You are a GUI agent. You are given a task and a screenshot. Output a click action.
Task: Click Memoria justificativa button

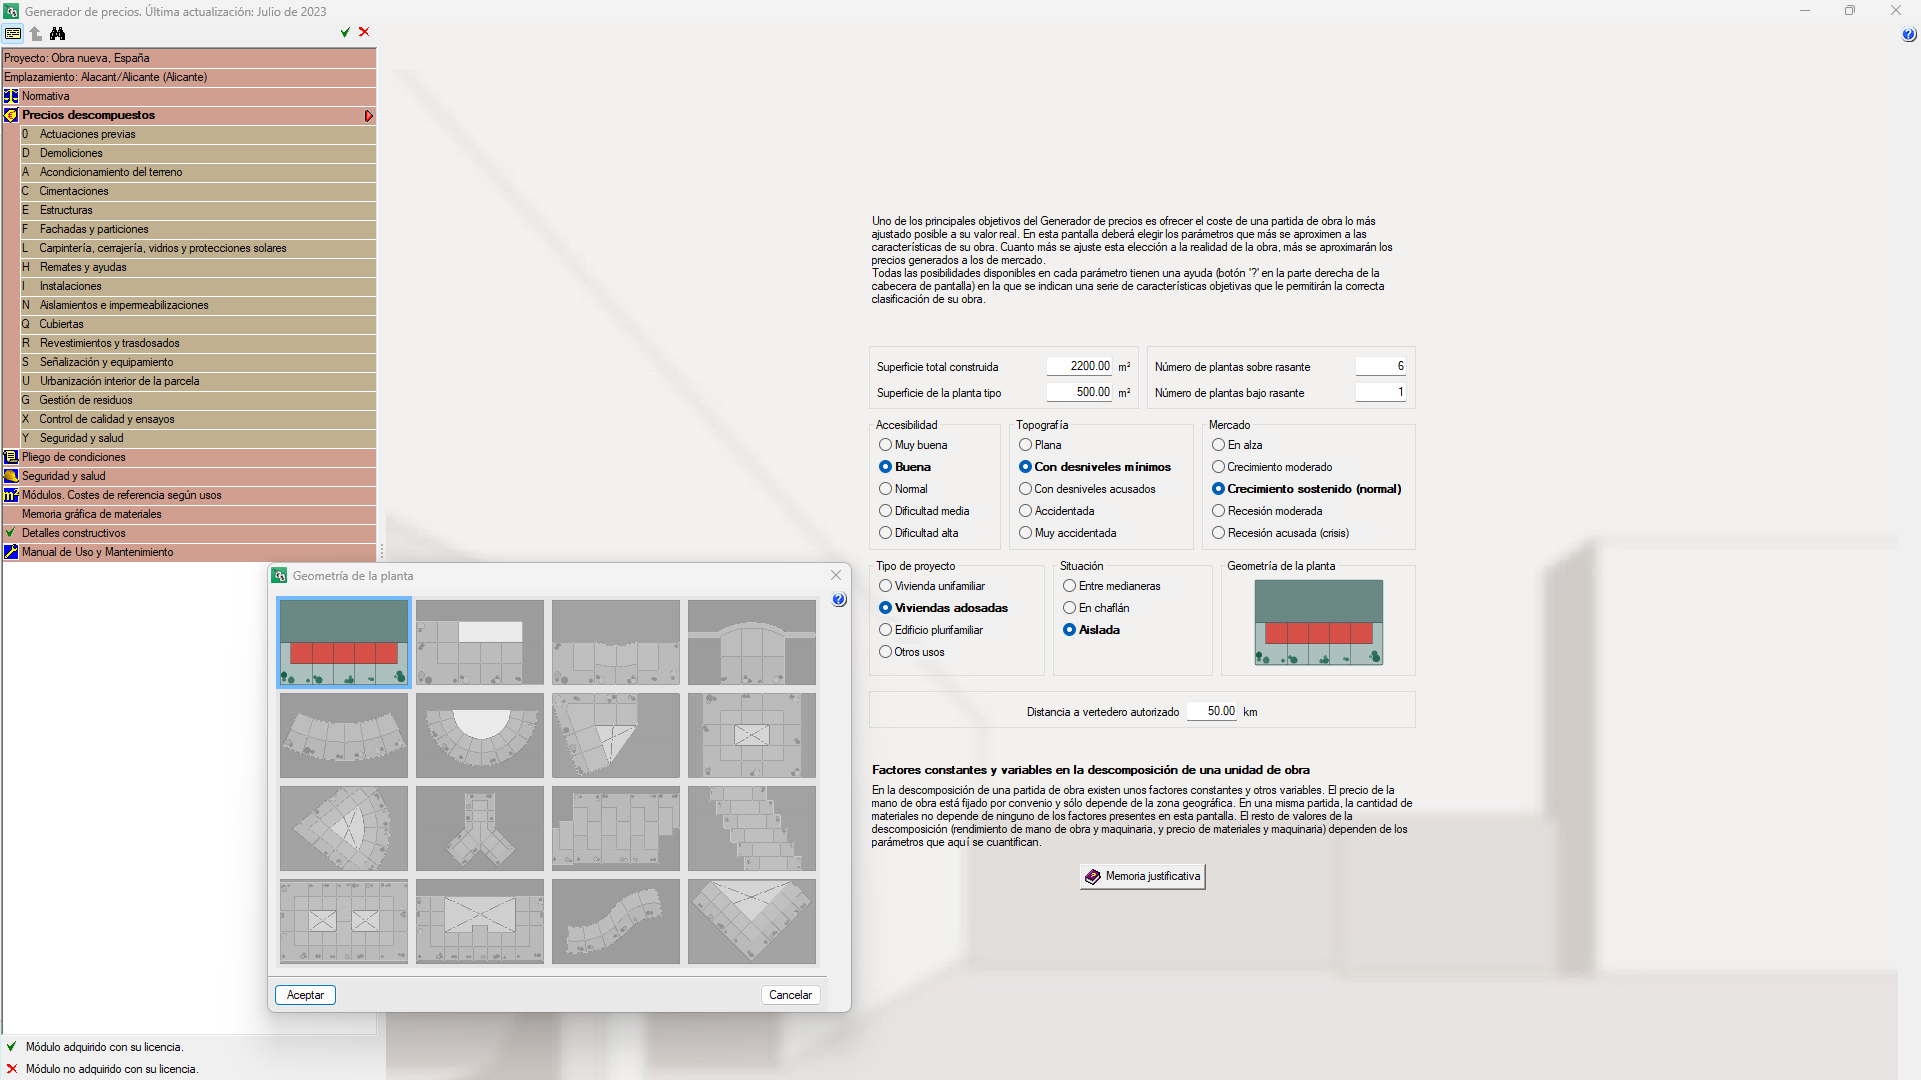click(1142, 876)
